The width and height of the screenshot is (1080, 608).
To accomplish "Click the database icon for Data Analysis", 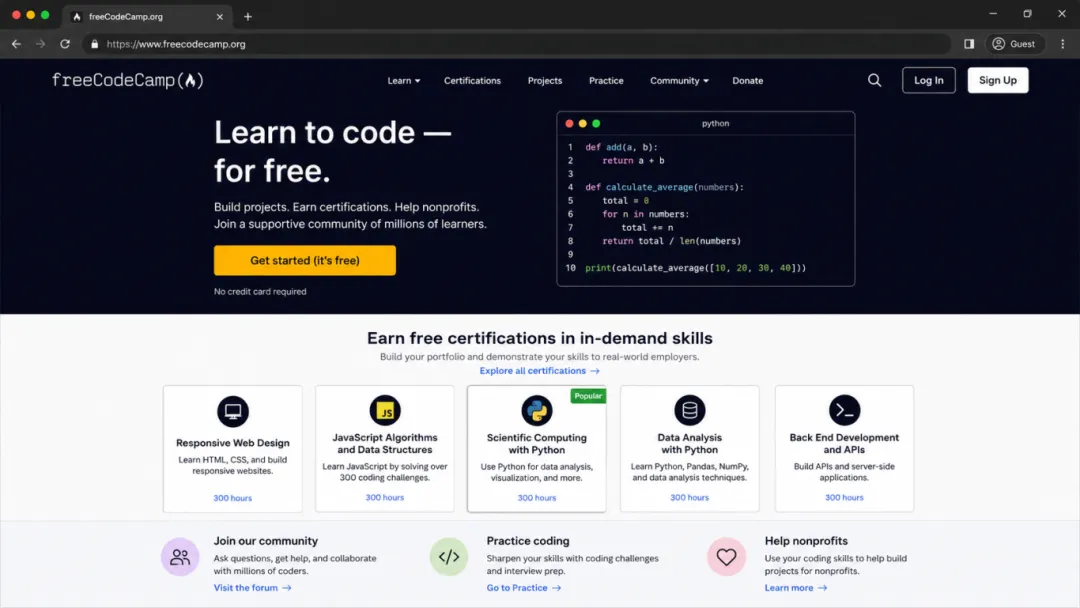I will 689,410.
